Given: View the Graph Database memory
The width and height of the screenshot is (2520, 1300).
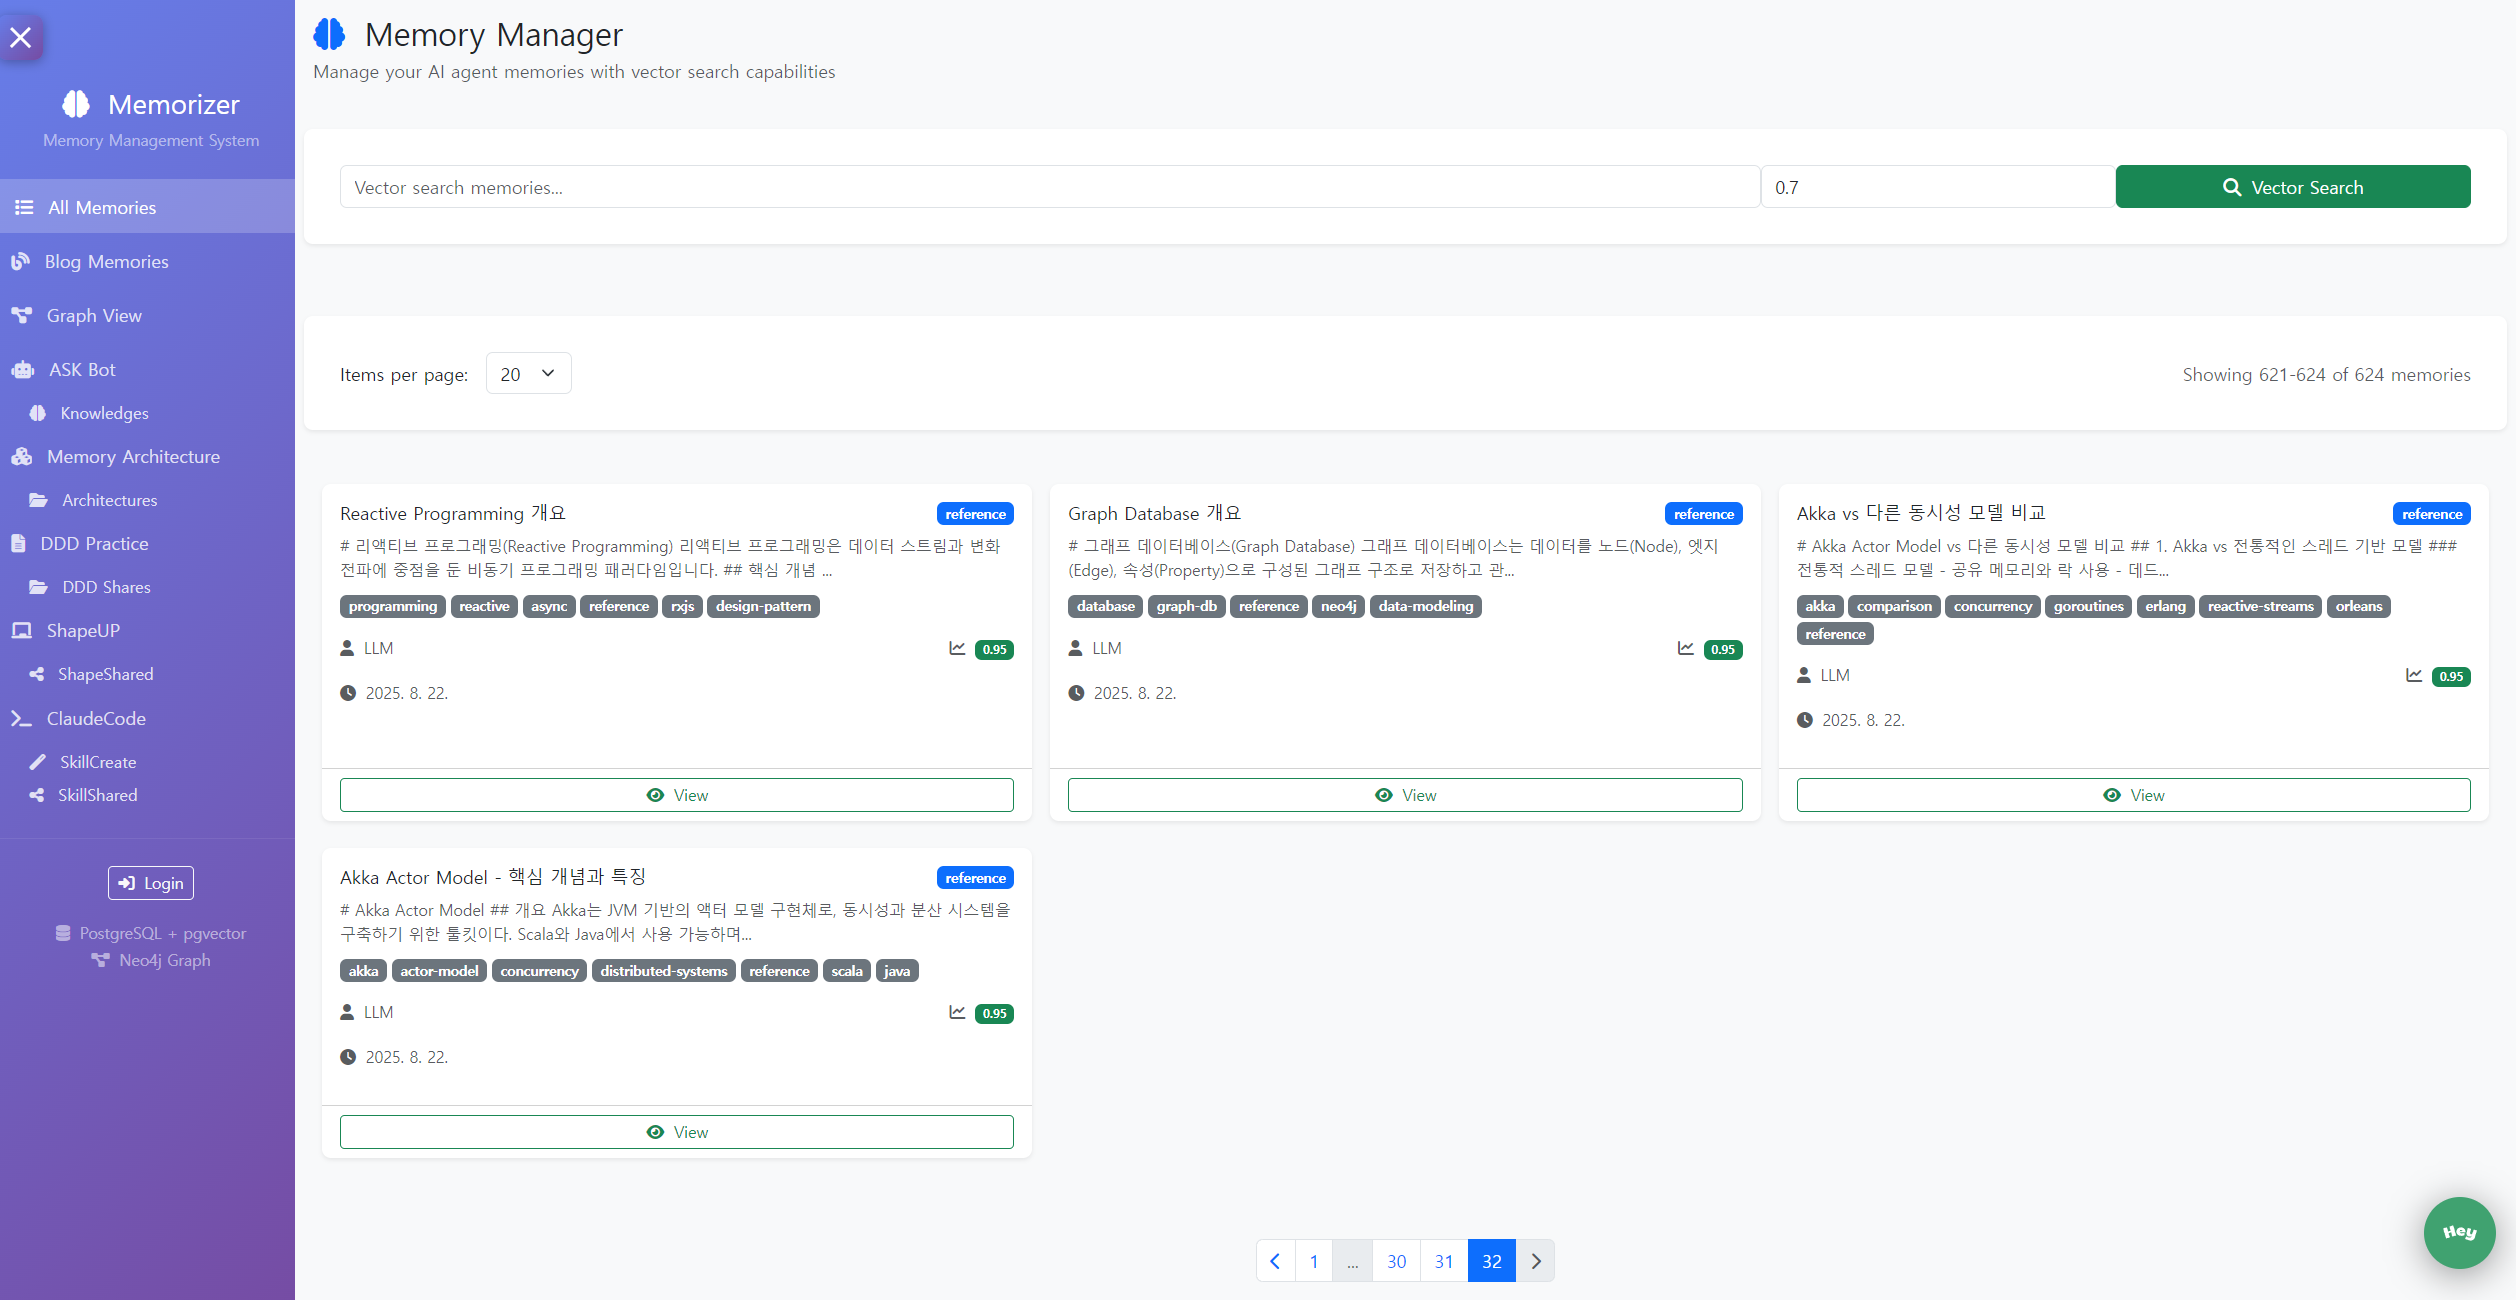Looking at the screenshot, I should pyautogui.click(x=1404, y=795).
